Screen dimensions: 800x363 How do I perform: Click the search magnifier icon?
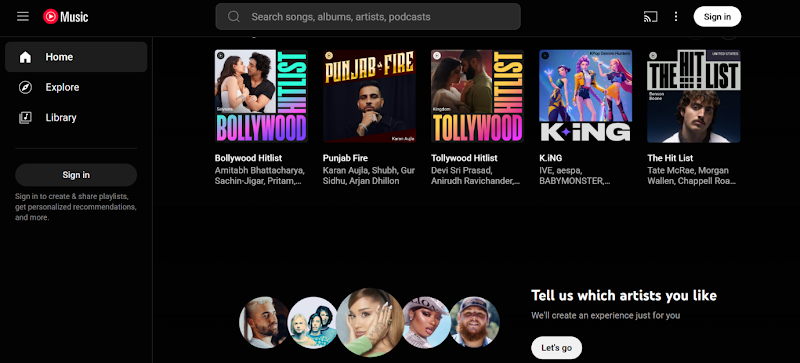click(234, 17)
